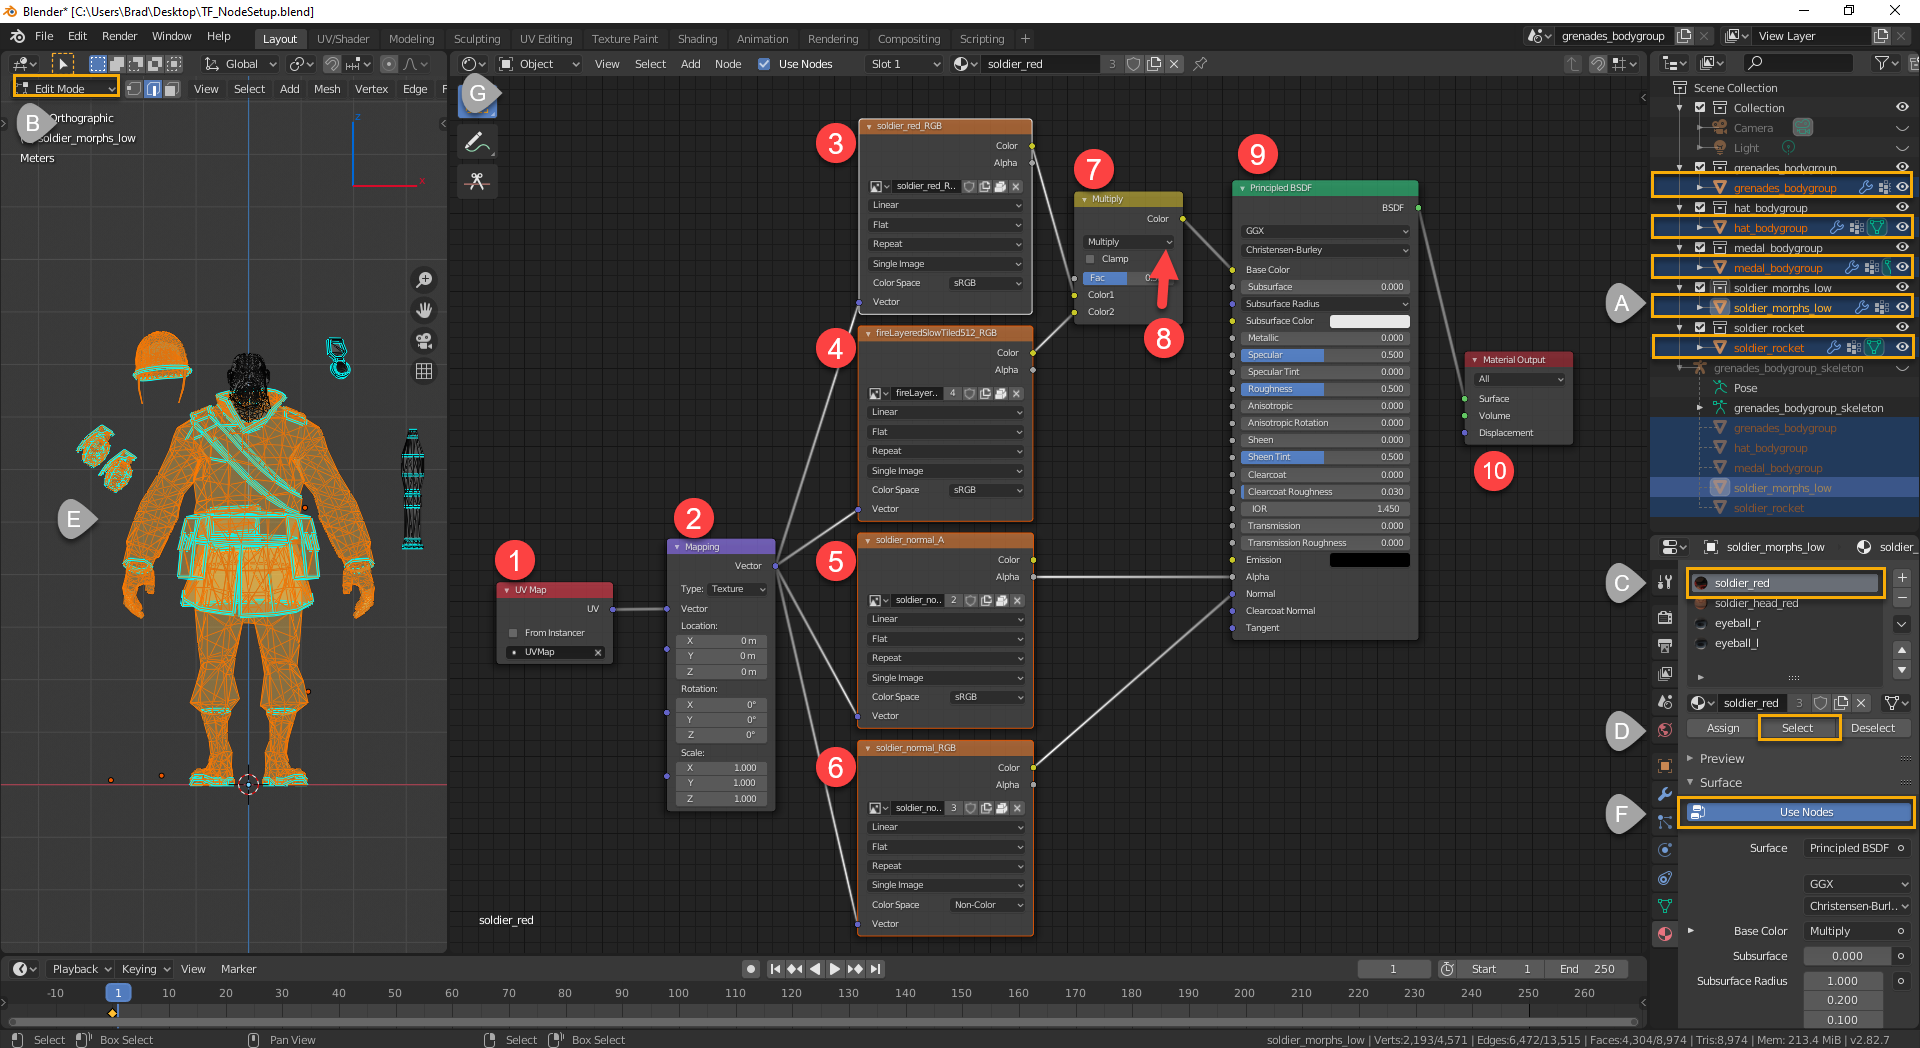1920x1048 pixels.
Task: Expand the Preview panel
Action: click(x=1722, y=759)
